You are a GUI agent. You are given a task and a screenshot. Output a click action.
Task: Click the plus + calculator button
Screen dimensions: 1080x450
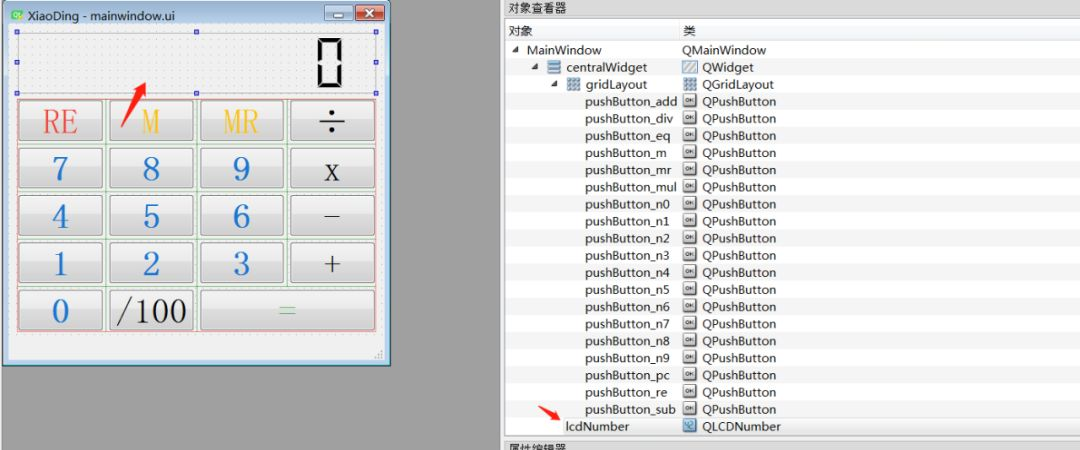click(333, 263)
